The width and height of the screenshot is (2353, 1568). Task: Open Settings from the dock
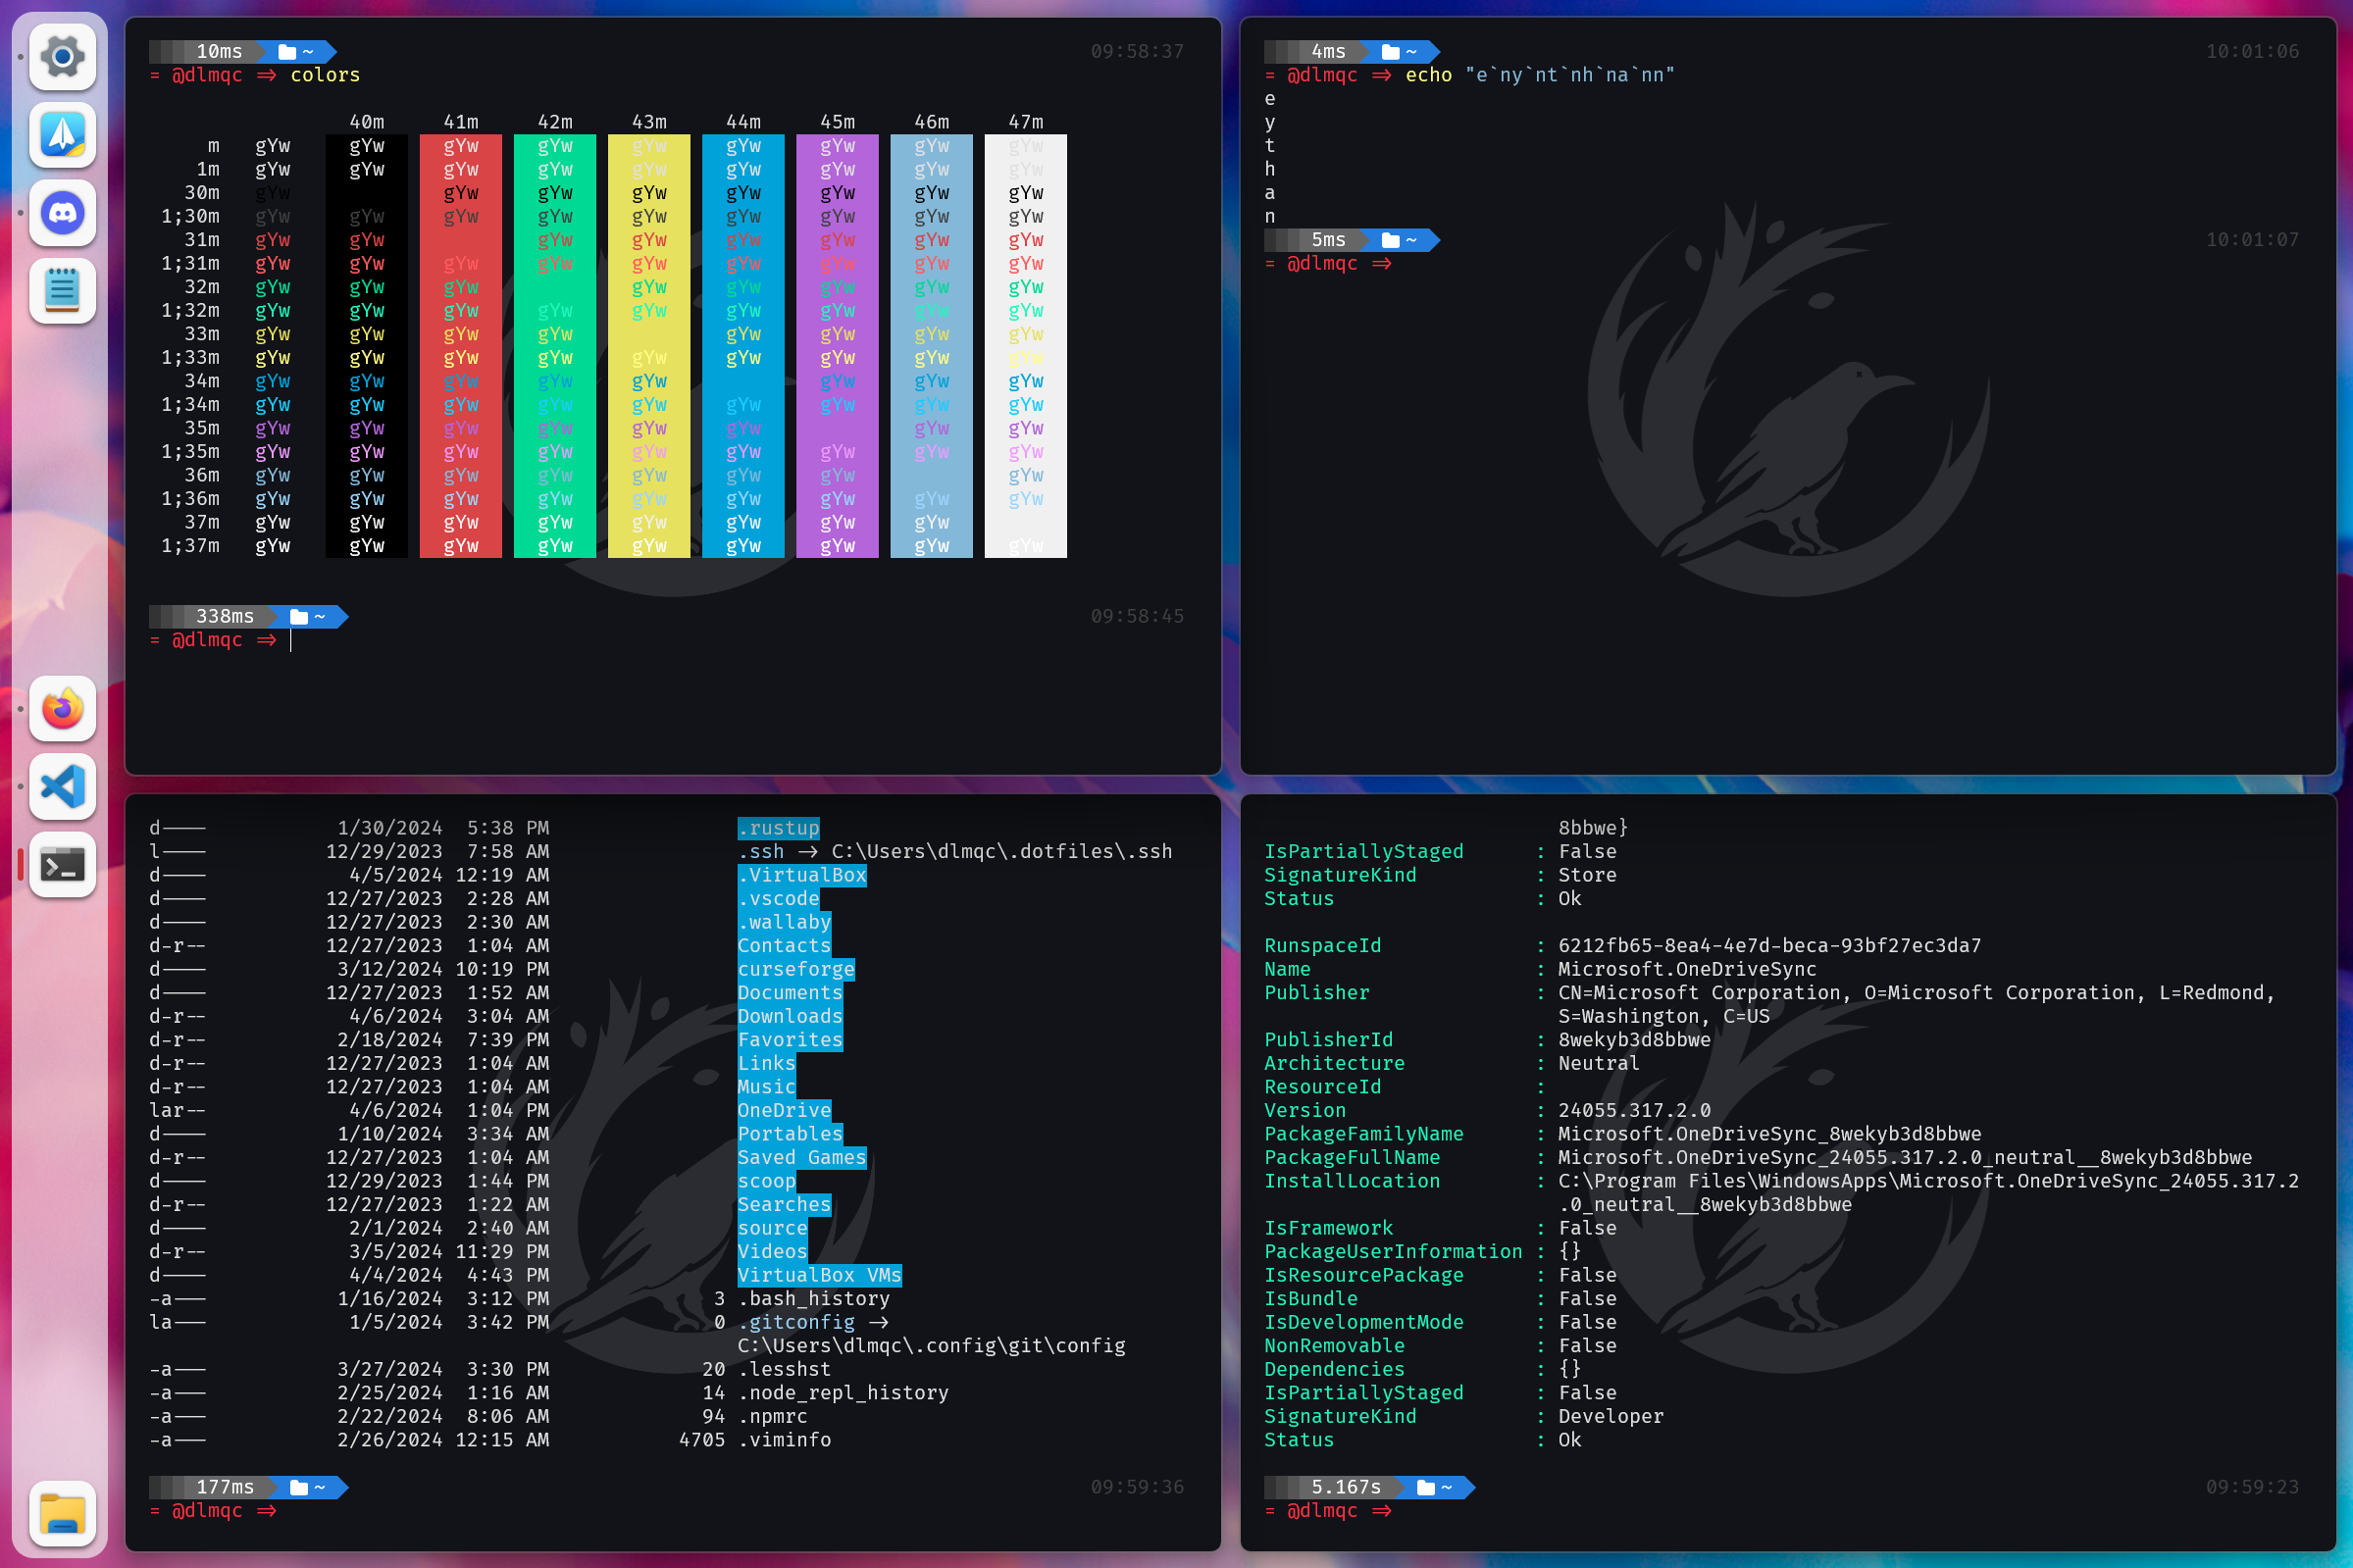click(62, 57)
